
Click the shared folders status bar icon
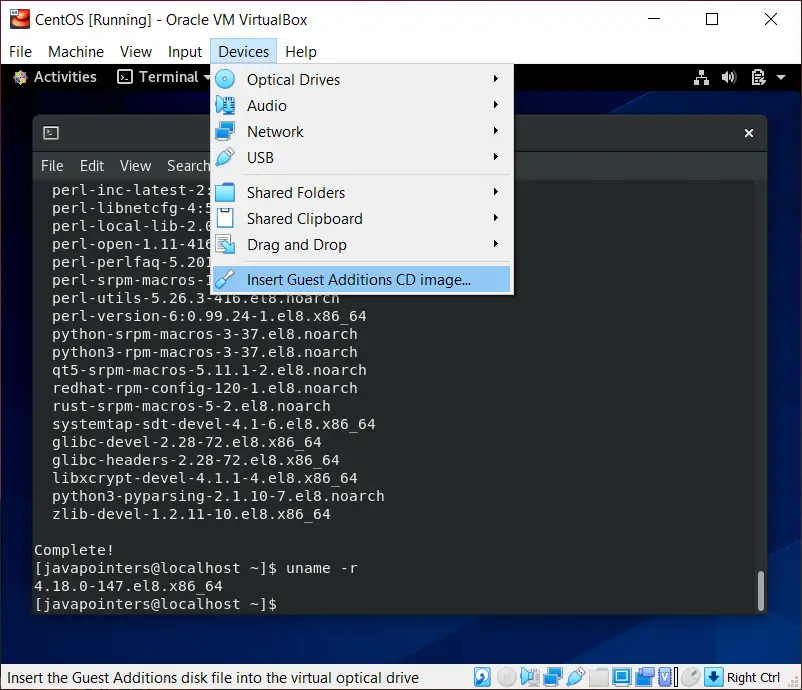tap(598, 677)
